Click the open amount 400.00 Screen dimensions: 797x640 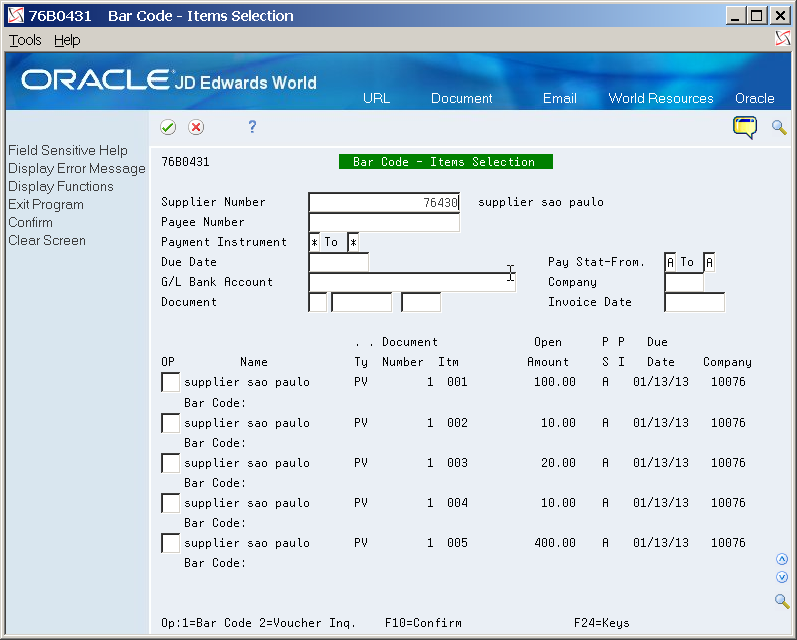(x=555, y=543)
